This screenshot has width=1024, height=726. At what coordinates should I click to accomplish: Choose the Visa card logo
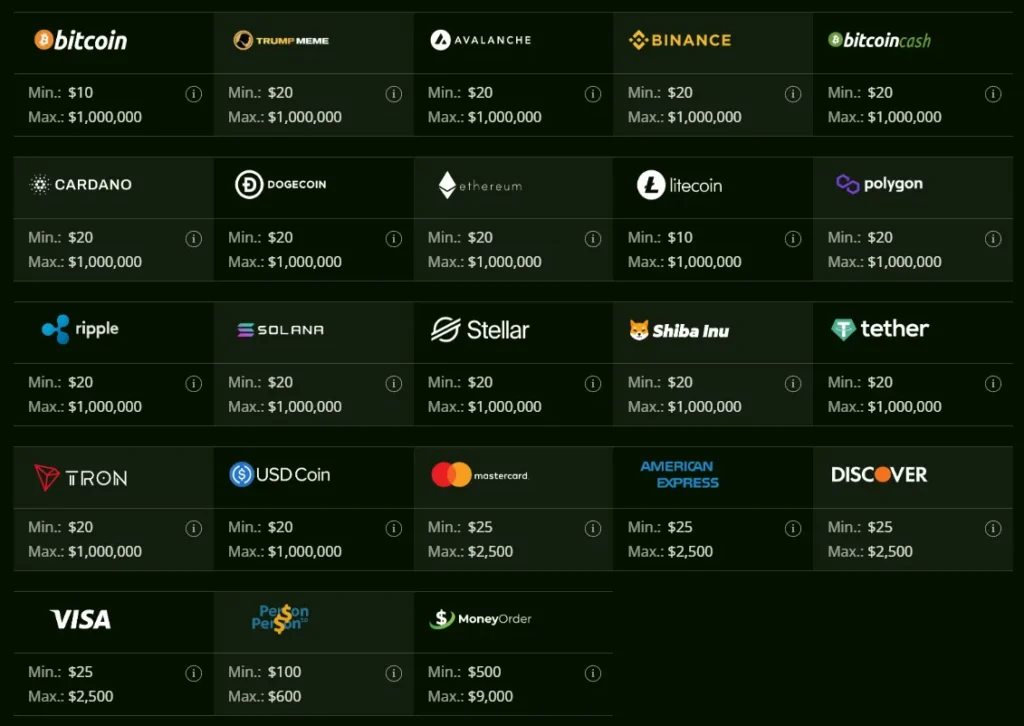pos(80,620)
